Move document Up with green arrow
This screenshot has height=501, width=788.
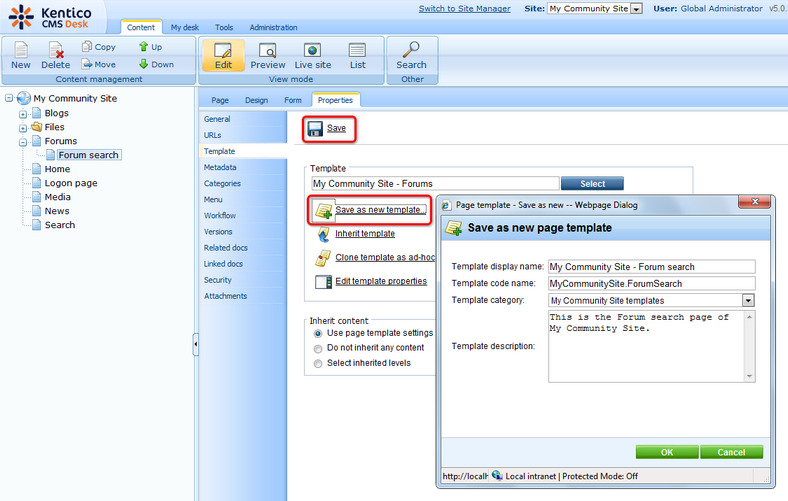point(143,46)
